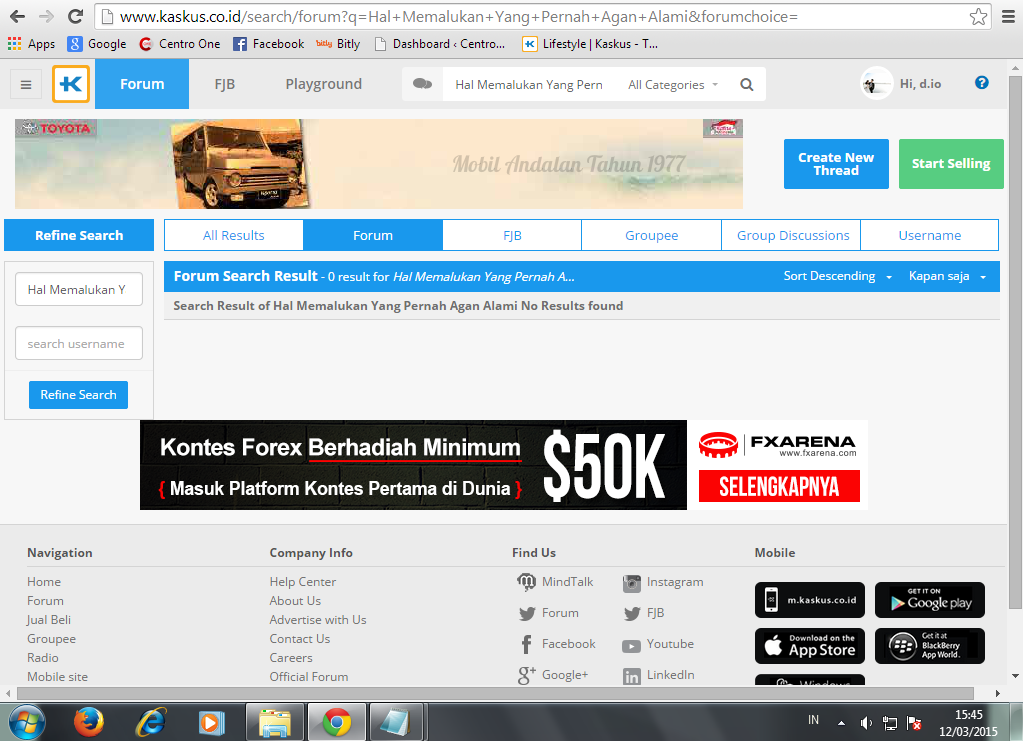Open the Sort Descending dropdown
The height and width of the screenshot is (741, 1023).
click(x=838, y=276)
